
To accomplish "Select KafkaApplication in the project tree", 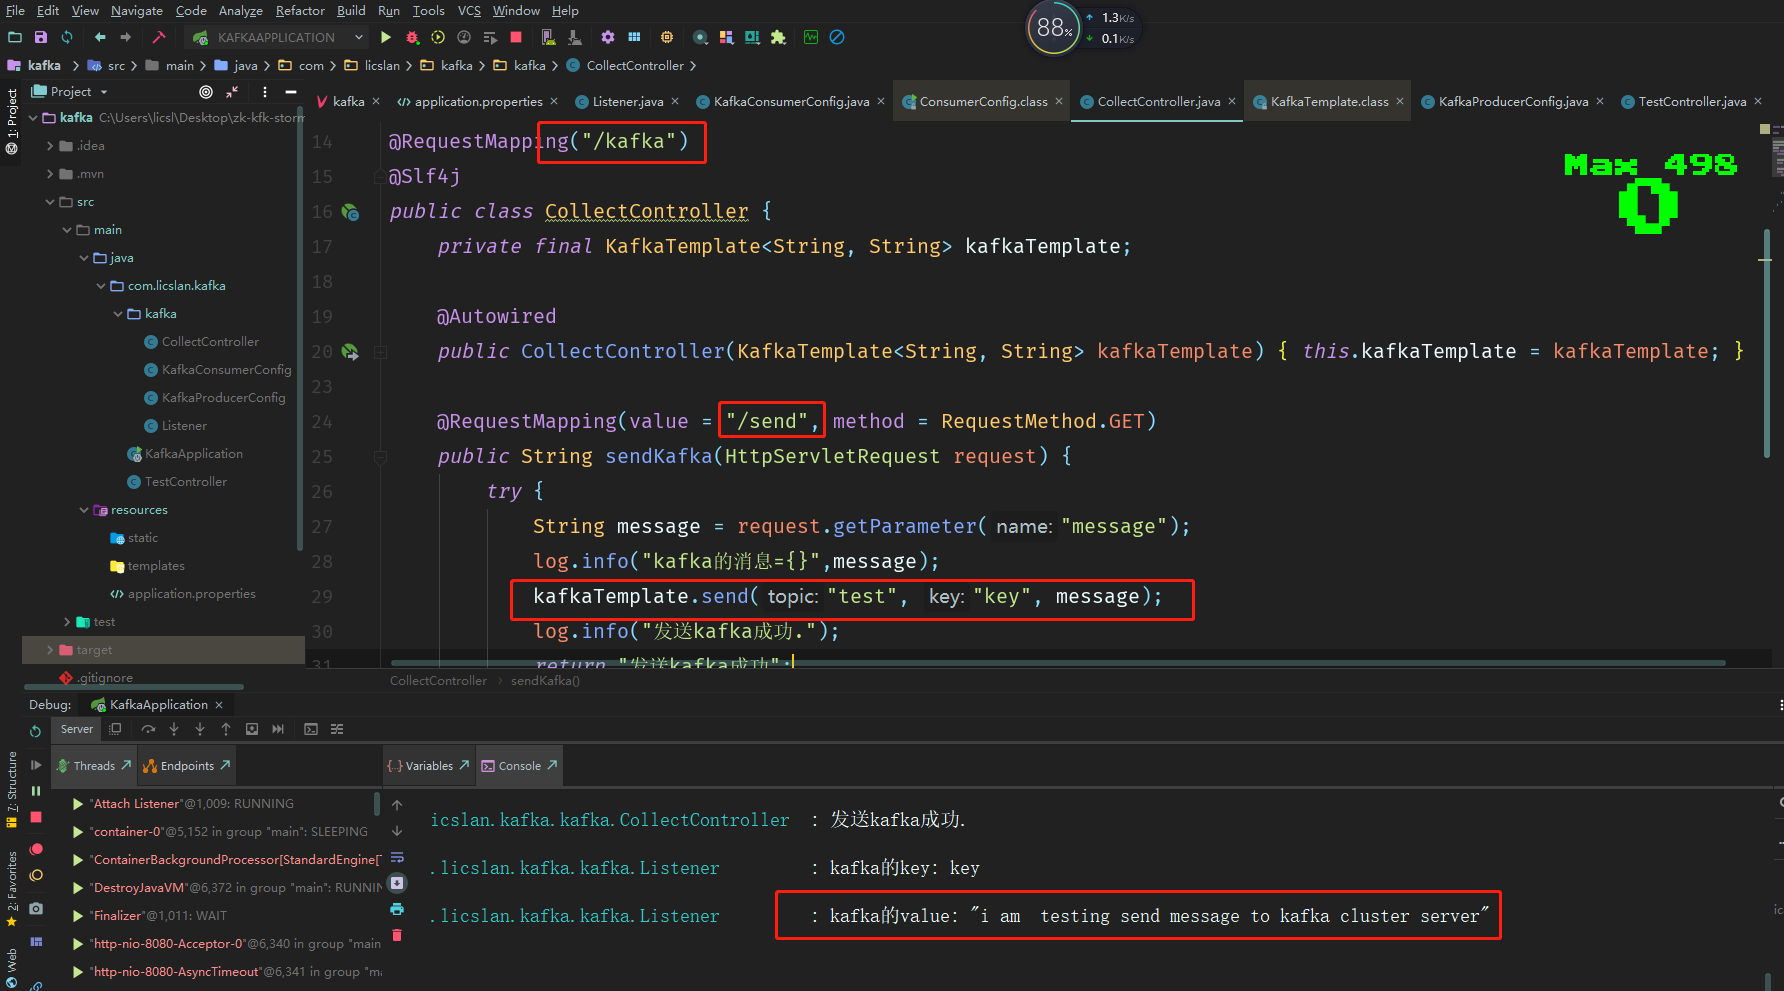I will tap(193, 454).
